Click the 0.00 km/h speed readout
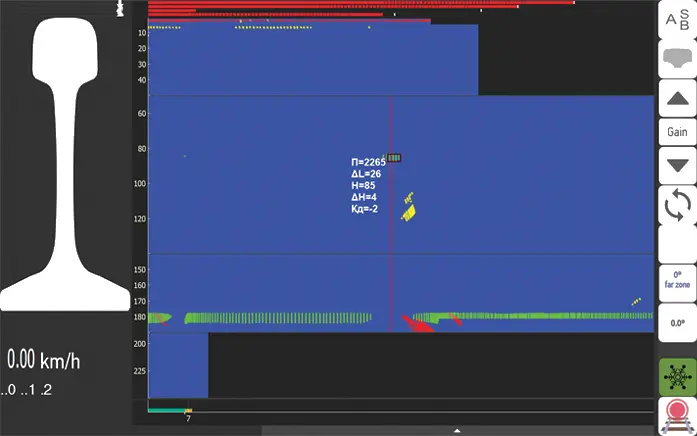The image size is (697, 436). tap(44, 360)
